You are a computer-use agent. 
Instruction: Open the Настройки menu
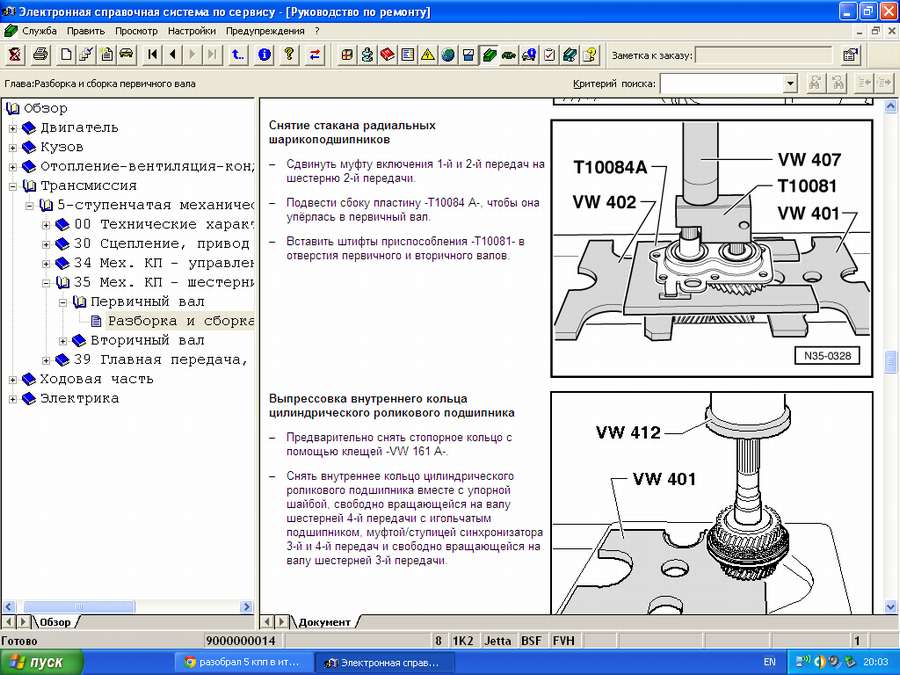click(192, 31)
